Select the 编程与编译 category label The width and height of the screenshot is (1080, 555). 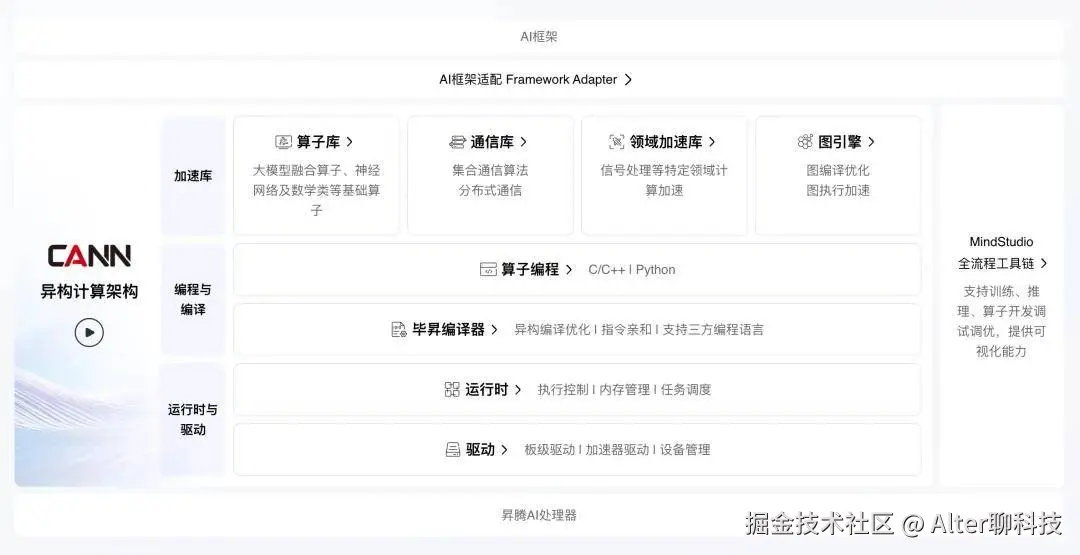(193, 300)
